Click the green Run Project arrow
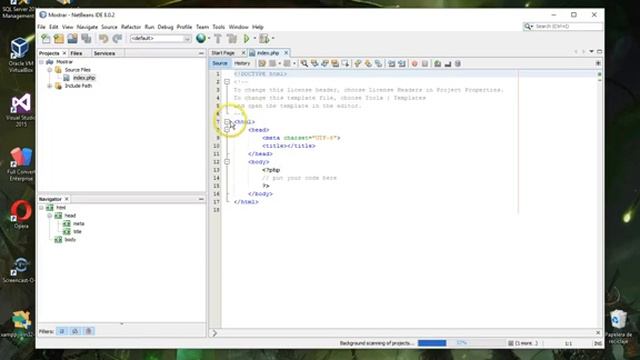Screen dimensions: 640x360 [247, 39]
